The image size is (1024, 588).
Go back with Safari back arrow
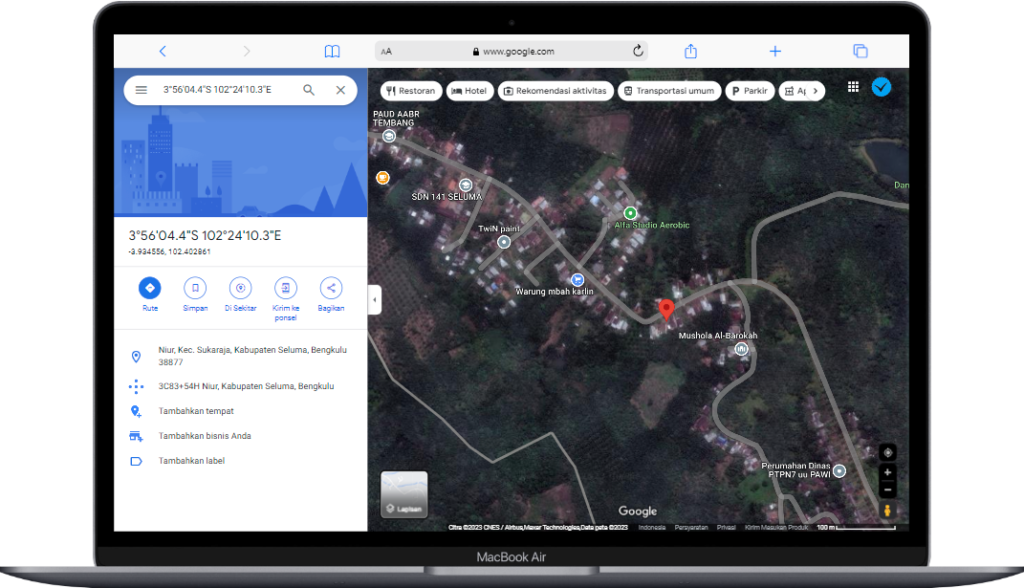tap(163, 51)
